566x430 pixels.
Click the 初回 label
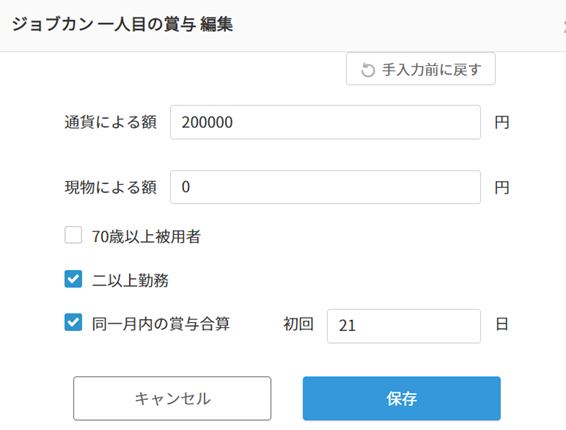(298, 324)
